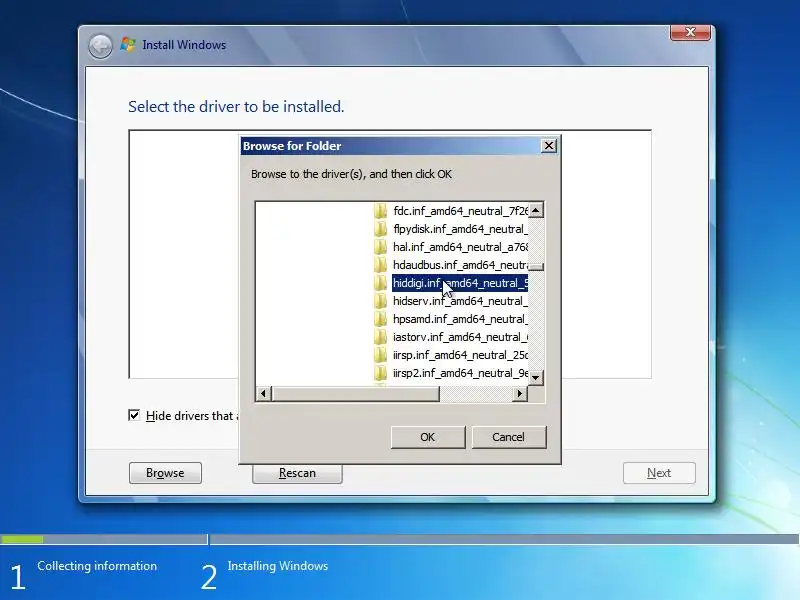800x600 pixels.
Task: Click the folder list scroll up arrow
Action: point(536,210)
